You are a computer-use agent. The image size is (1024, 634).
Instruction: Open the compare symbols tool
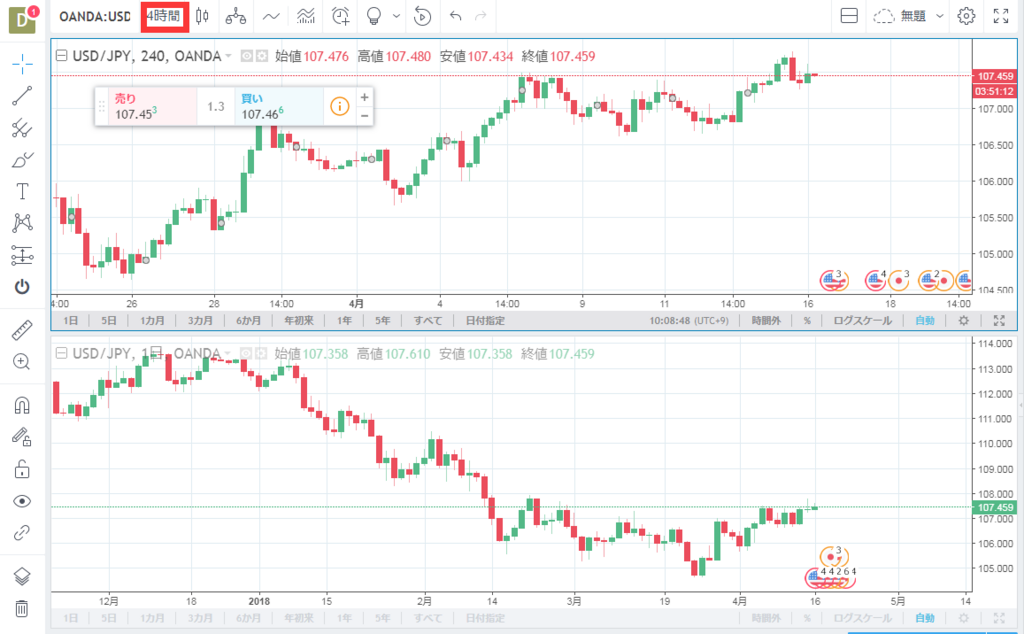[236, 16]
